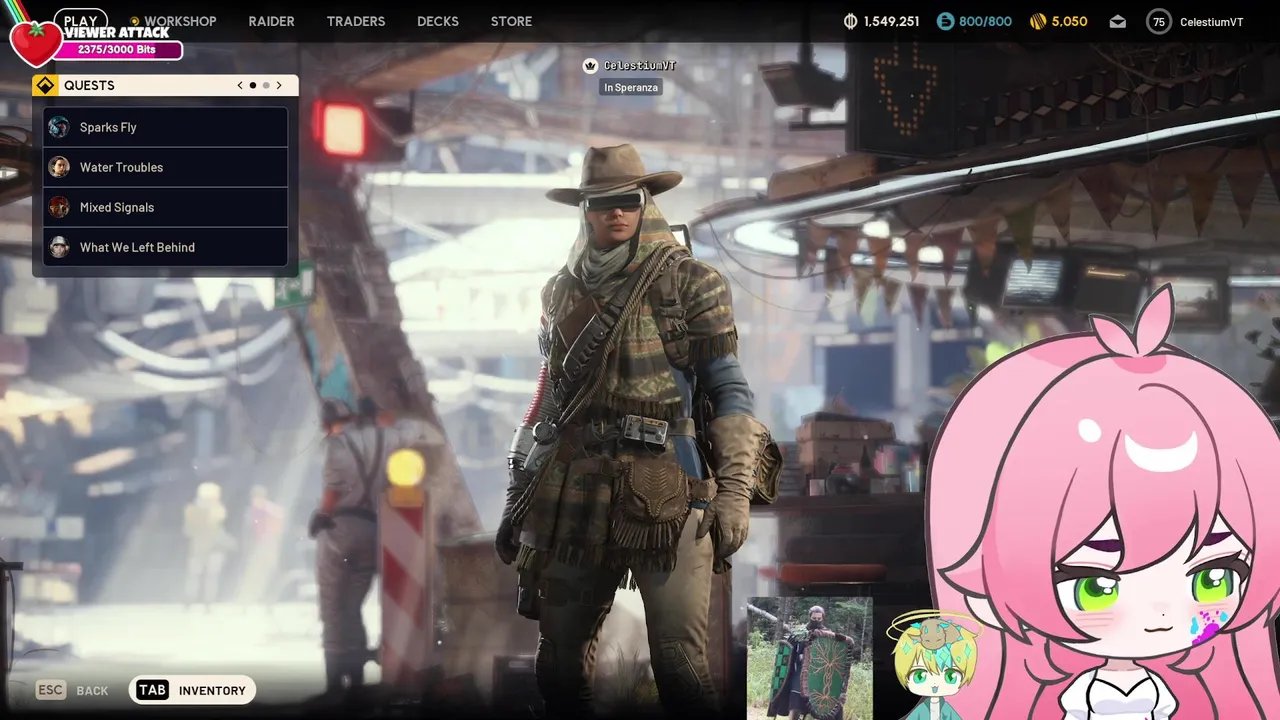Open the Sparks Fly quest
This screenshot has height=720, width=1280.
pos(165,127)
